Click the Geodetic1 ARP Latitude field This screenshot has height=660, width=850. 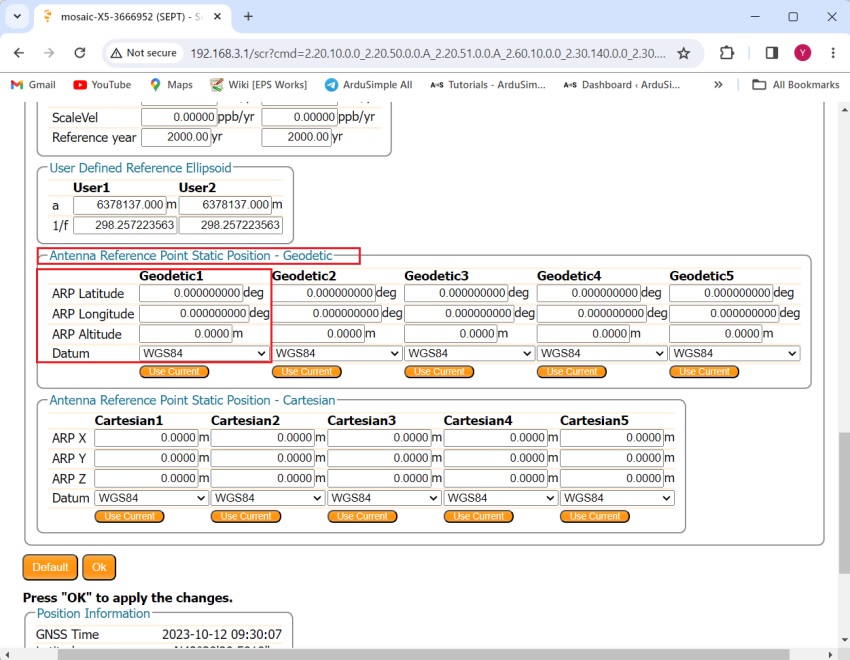[x=191, y=293]
